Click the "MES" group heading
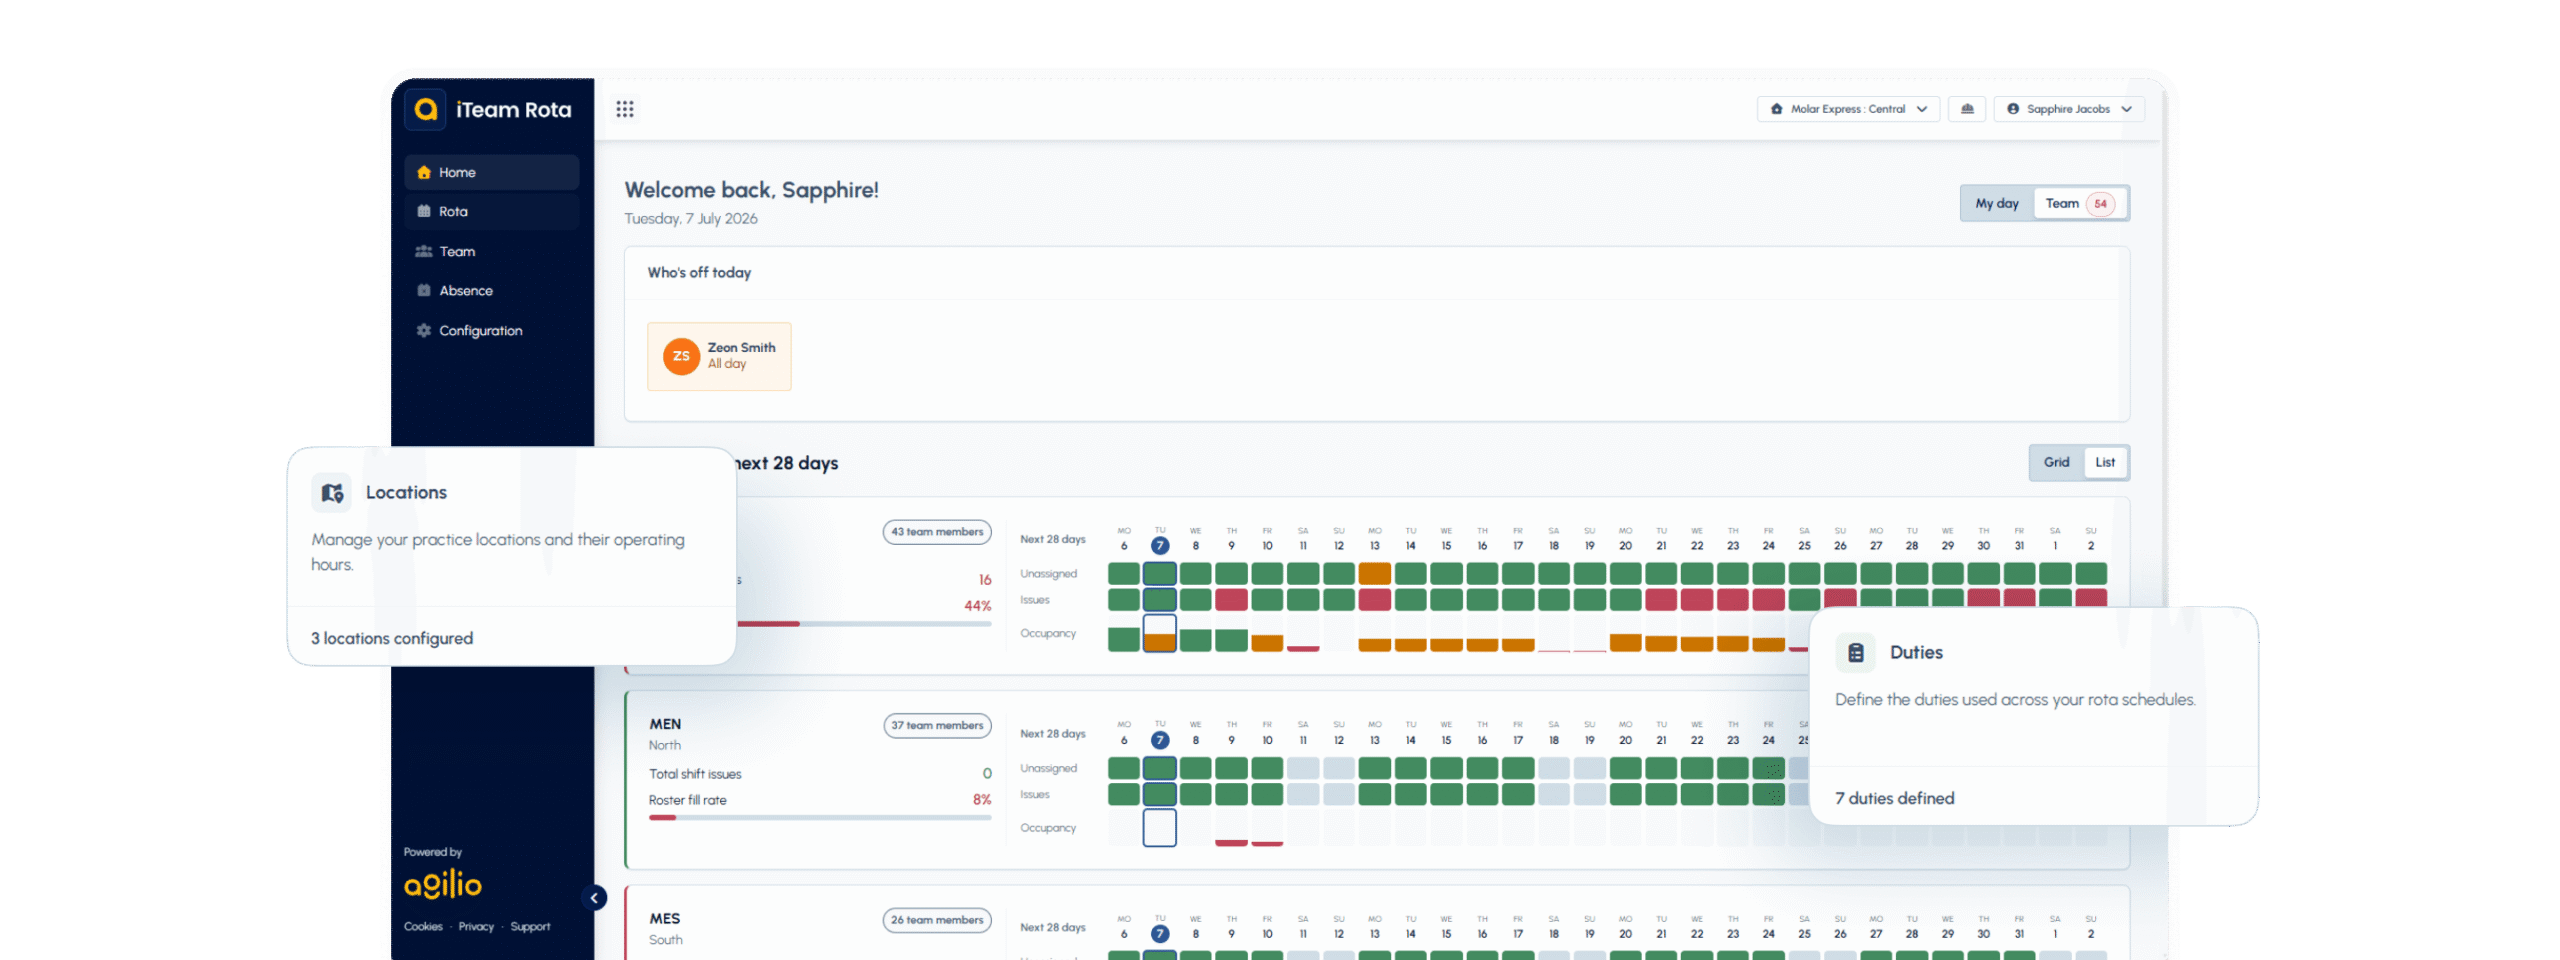This screenshot has height=960, width=2560. pos(665,919)
